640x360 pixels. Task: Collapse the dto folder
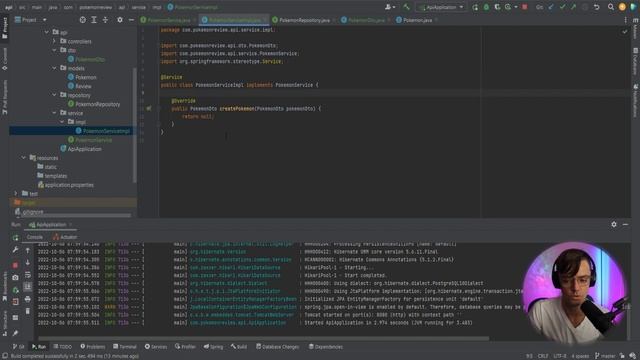point(54,50)
